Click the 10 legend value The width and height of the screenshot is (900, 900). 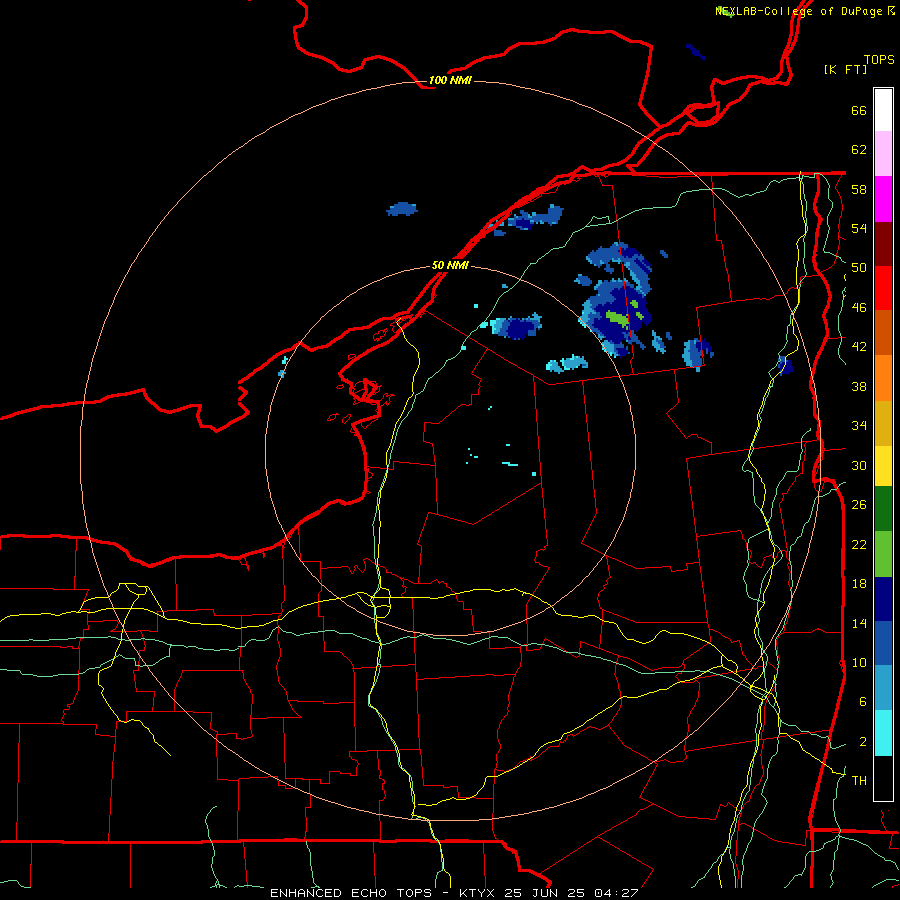point(859,662)
